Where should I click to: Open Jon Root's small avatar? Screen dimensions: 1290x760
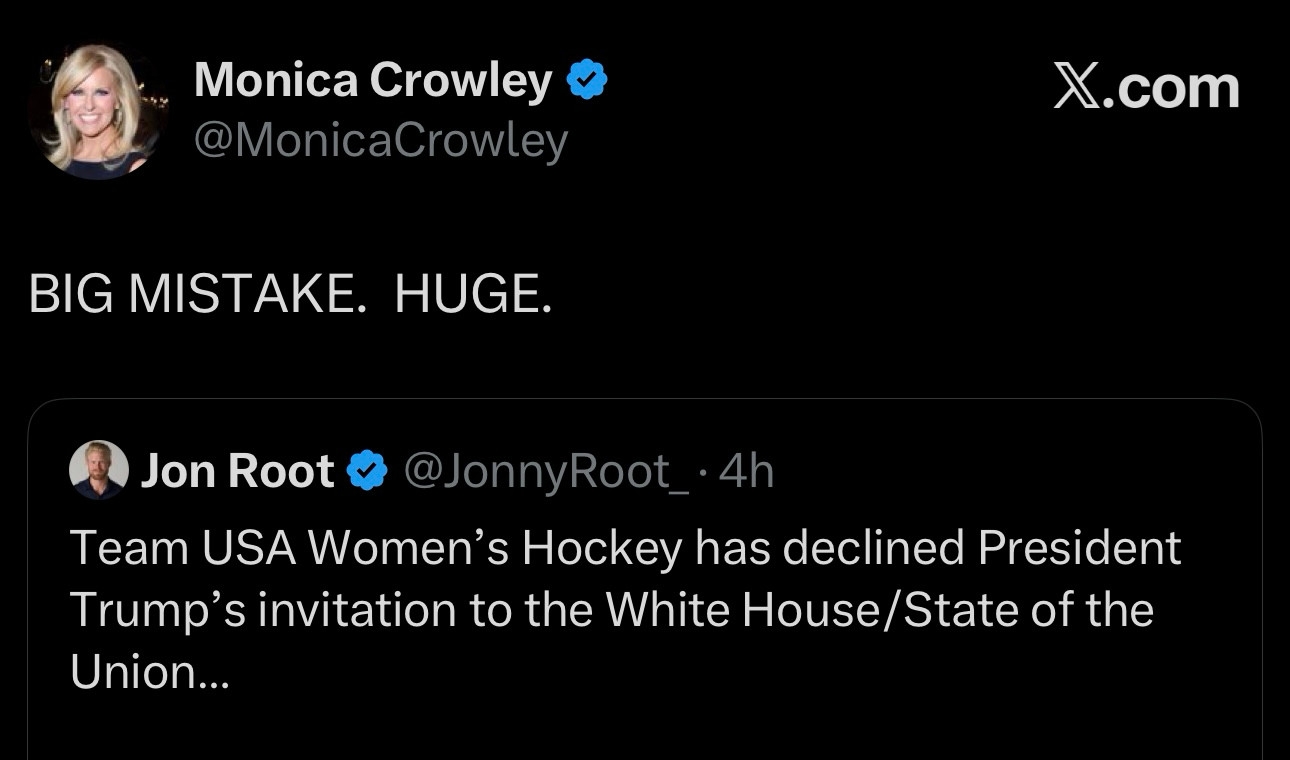point(98,470)
